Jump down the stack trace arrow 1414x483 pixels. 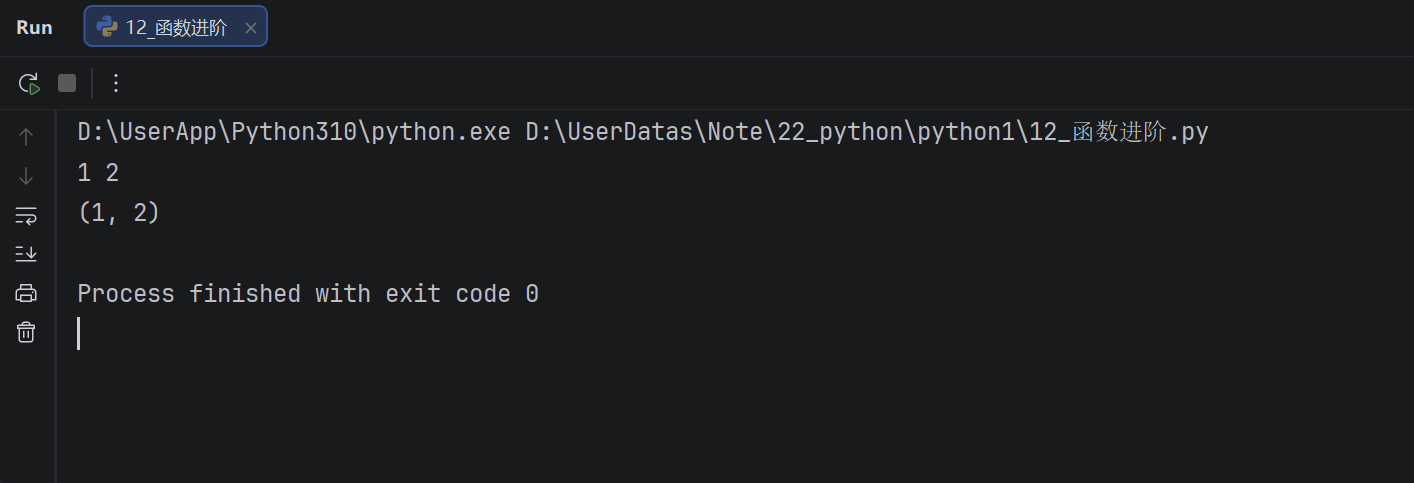click(x=26, y=176)
